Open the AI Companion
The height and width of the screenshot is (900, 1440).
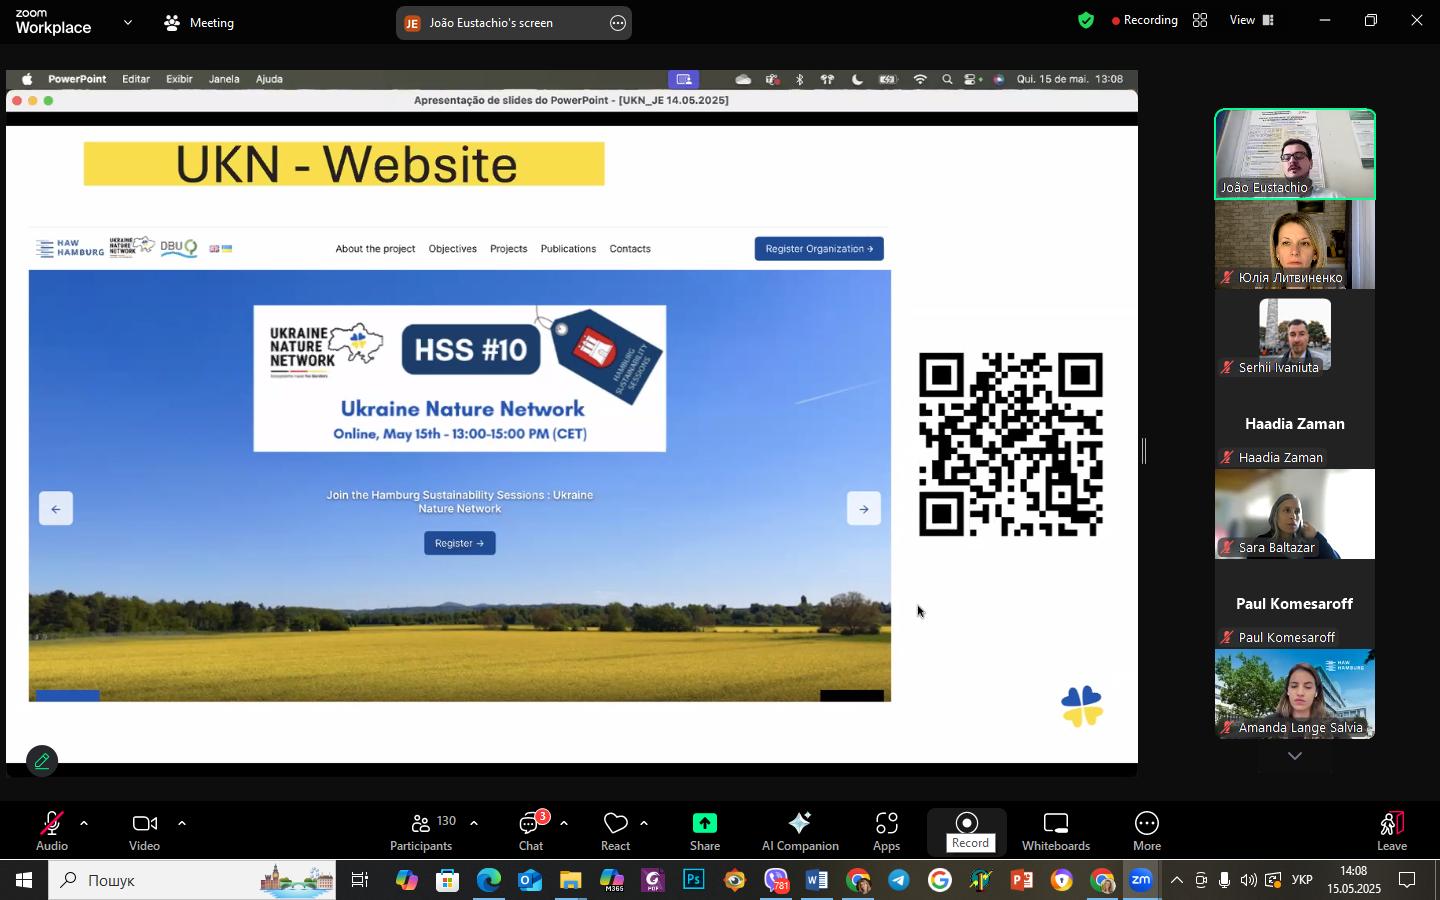[x=800, y=831]
